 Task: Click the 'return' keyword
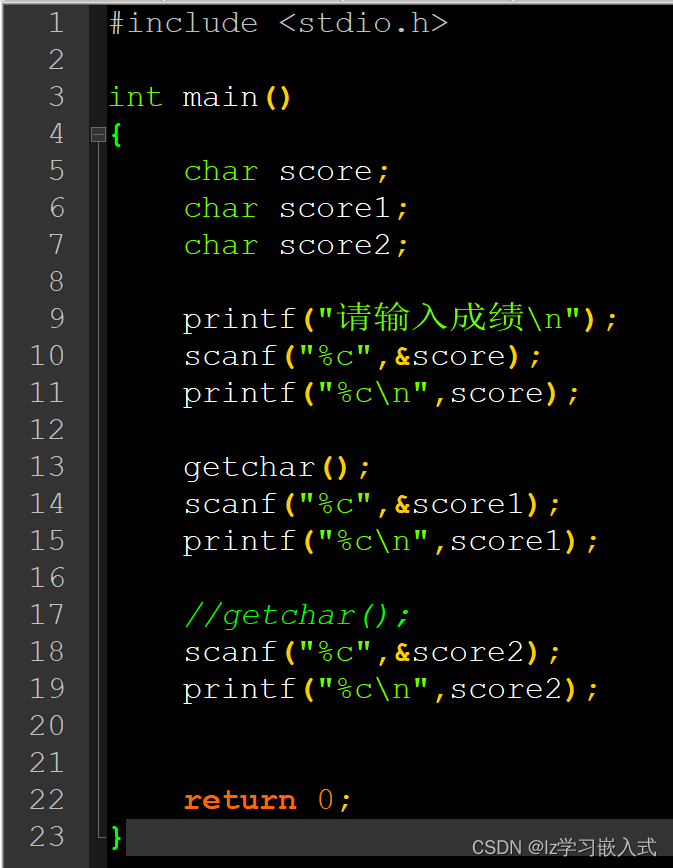pos(240,800)
